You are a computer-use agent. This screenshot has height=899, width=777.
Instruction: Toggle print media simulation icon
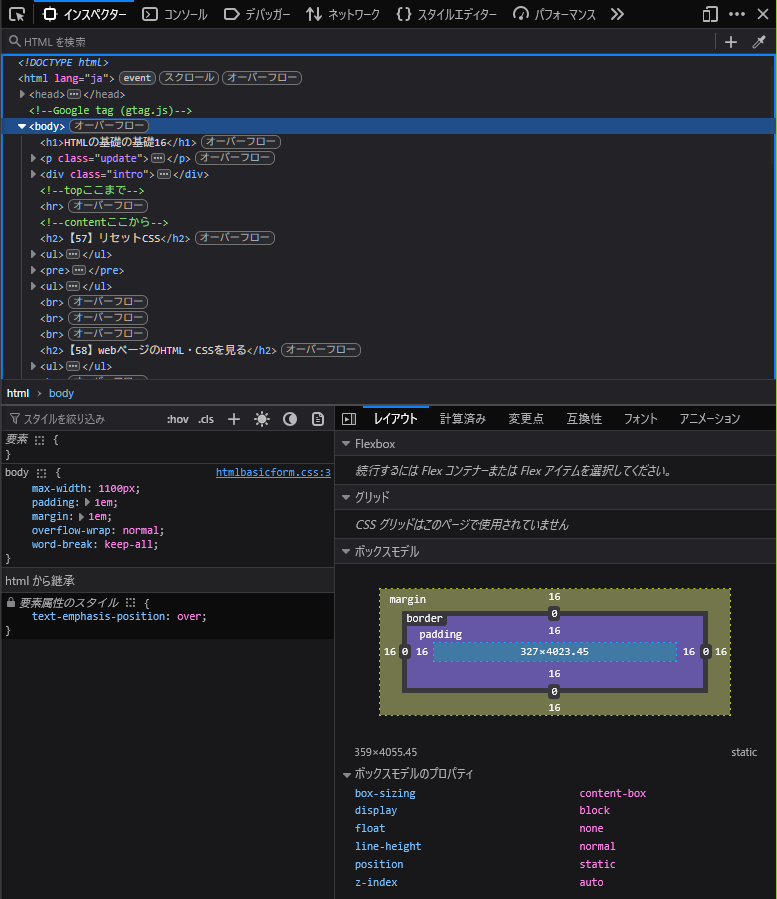pyautogui.click(x=318, y=419)
